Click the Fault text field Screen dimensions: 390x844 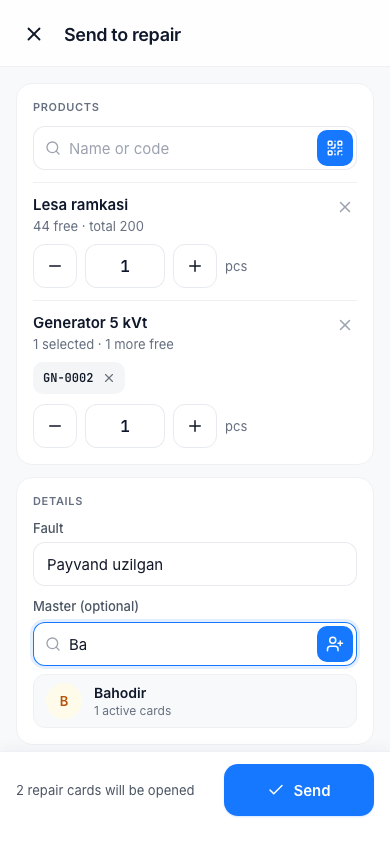(x=195, y=564)
